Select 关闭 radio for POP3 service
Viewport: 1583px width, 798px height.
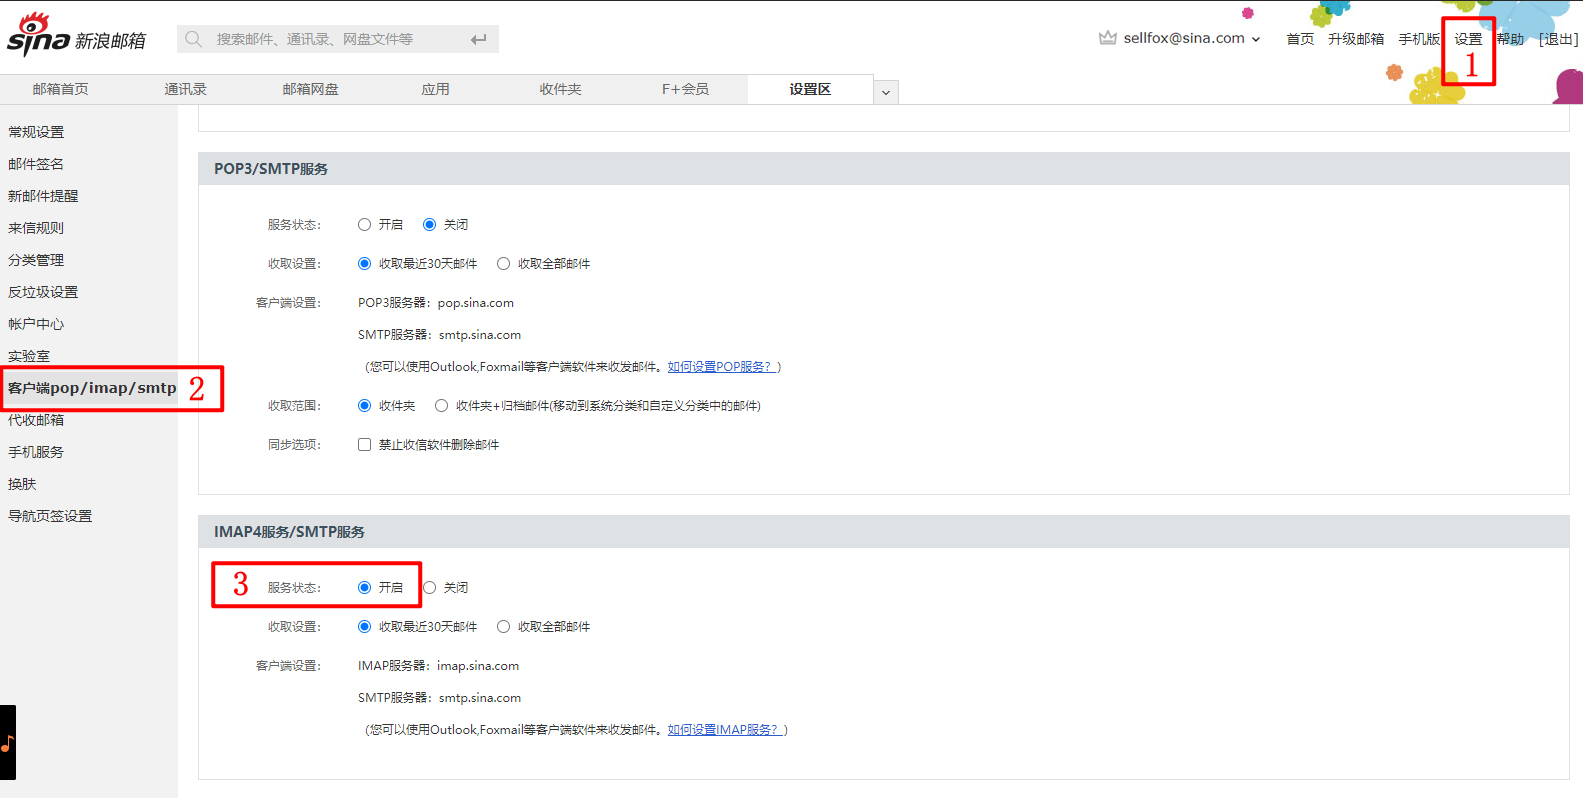429,225
